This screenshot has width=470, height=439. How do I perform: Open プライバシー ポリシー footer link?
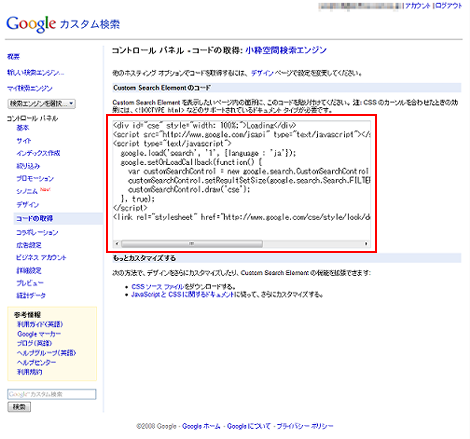click(x=305, y=426)
